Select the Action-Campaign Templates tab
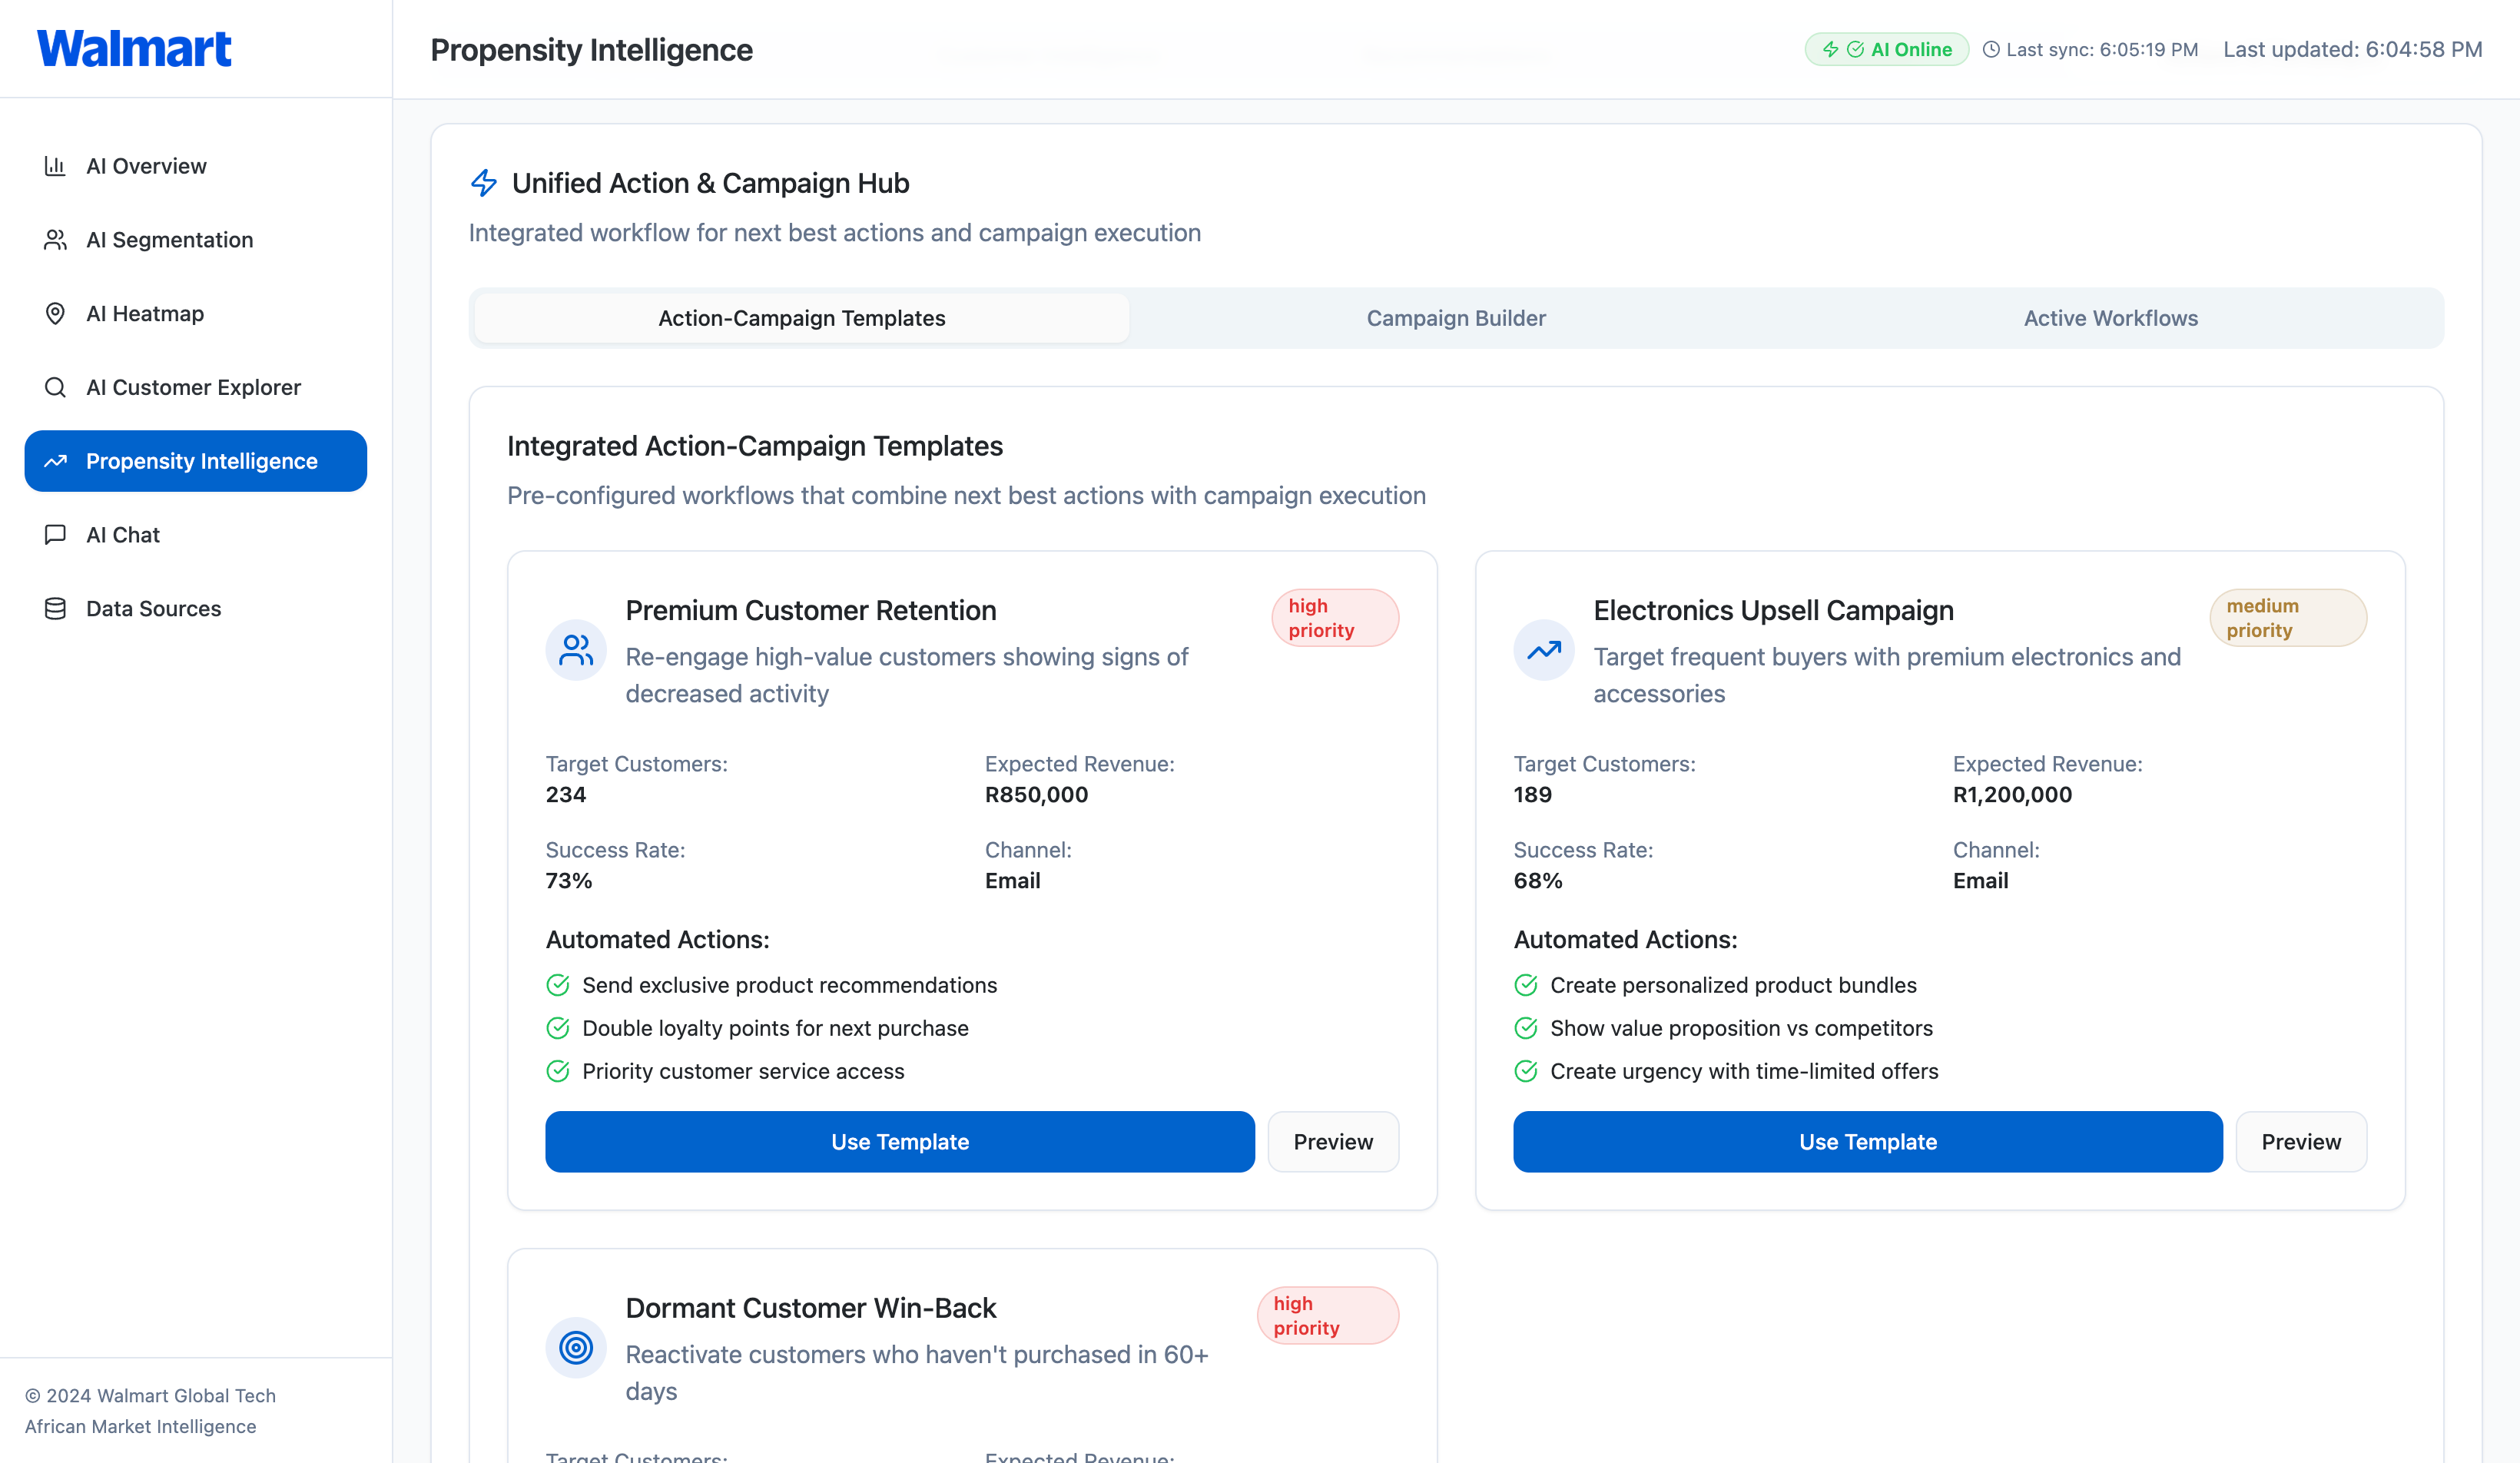2520x1463 pixels. [802, 318]
